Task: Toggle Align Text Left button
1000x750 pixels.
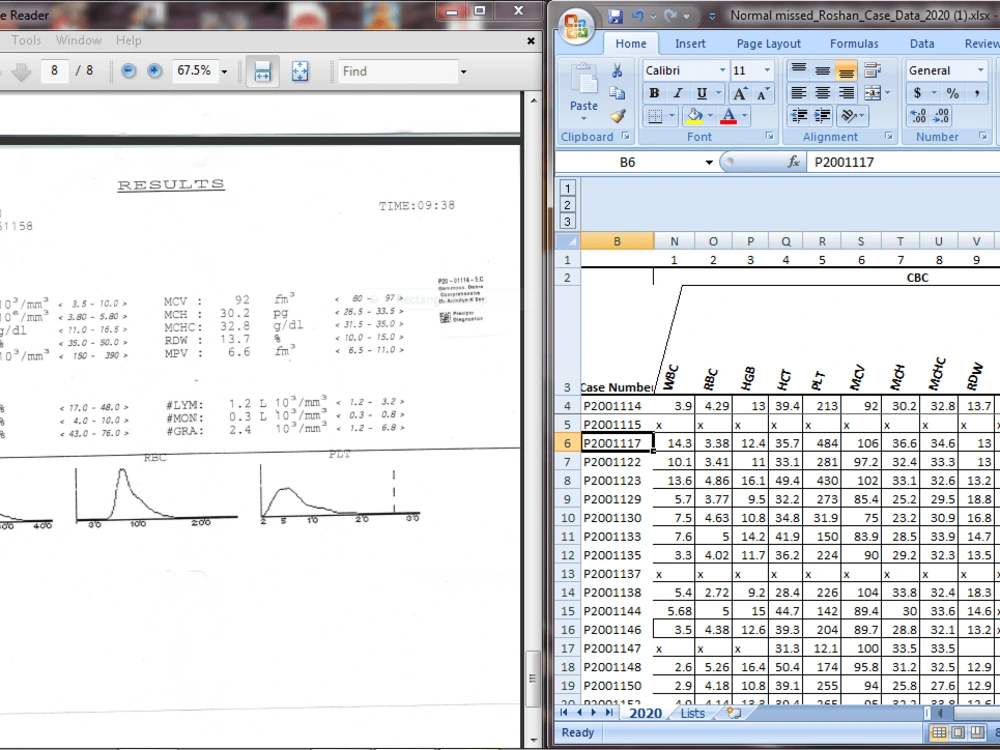Action: [x=798, y=93]
